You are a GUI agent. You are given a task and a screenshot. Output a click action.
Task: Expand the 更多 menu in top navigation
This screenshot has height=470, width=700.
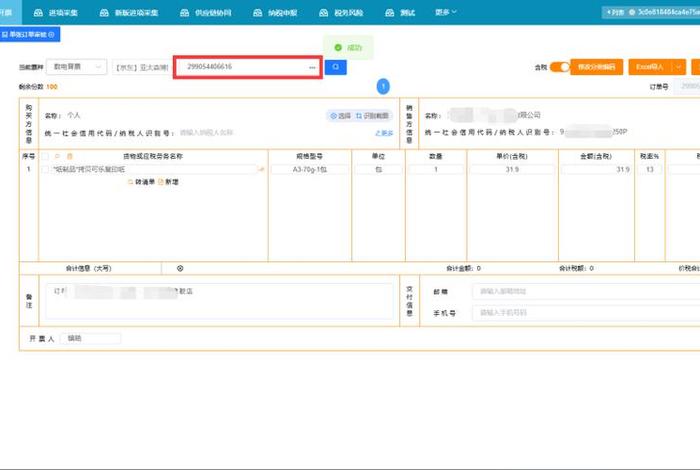[x=446, y=12]
